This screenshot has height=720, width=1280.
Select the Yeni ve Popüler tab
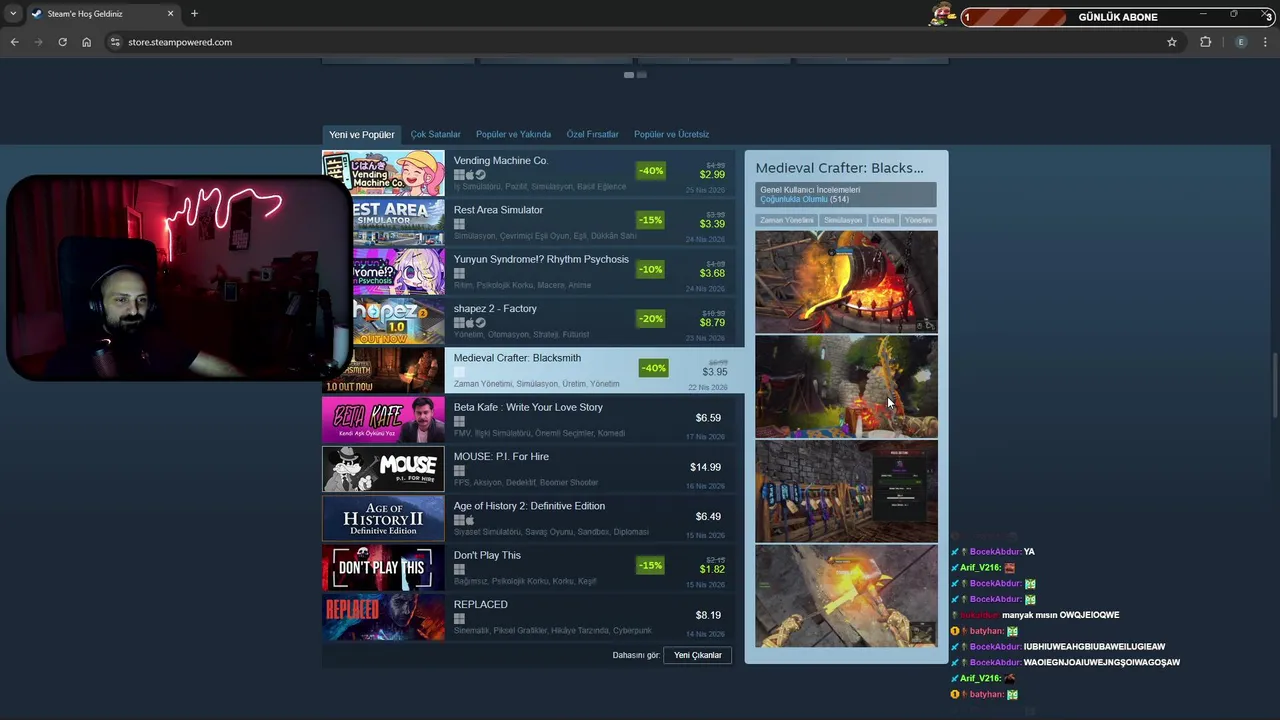pyautogui.click(x=362, y=135)
